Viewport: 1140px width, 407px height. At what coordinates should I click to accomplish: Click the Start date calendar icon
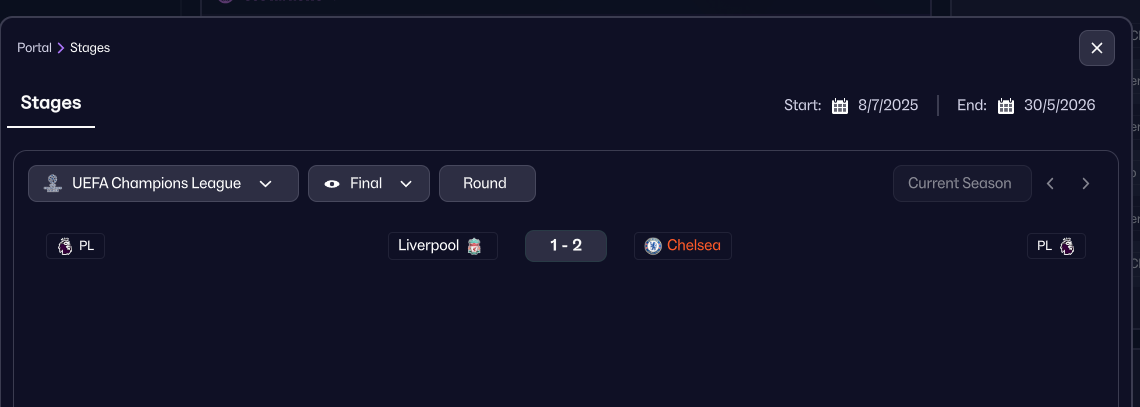pos(840,106)
